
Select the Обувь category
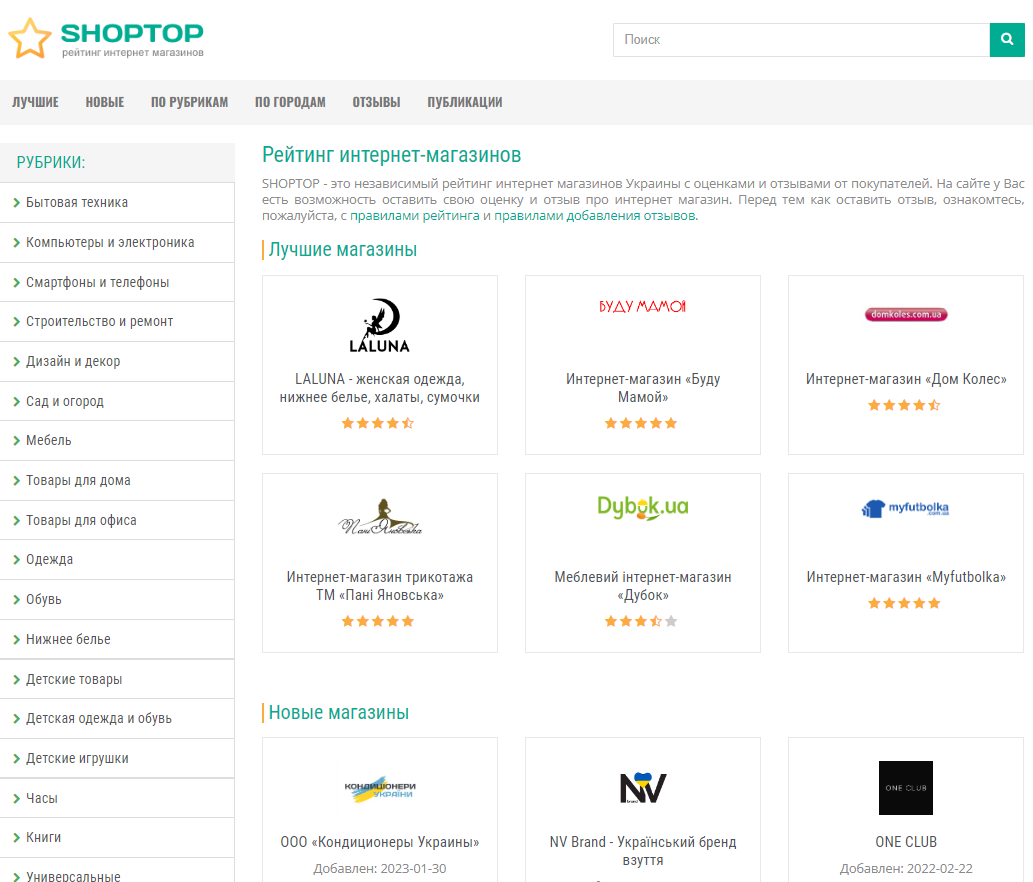coord(117,599)
